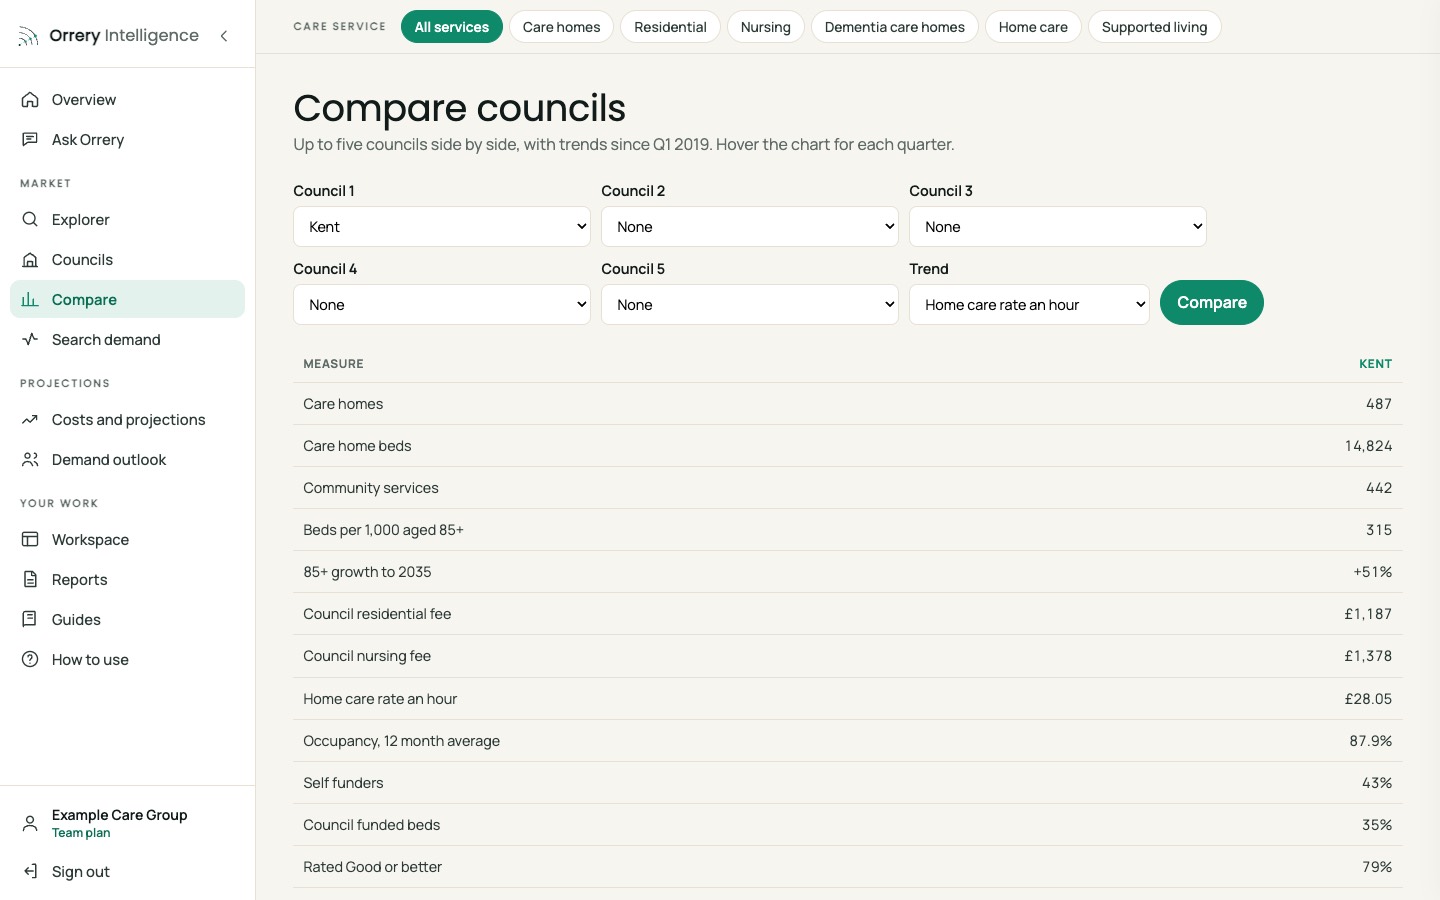Open Search demand in the sidebar

coord(128,340)
